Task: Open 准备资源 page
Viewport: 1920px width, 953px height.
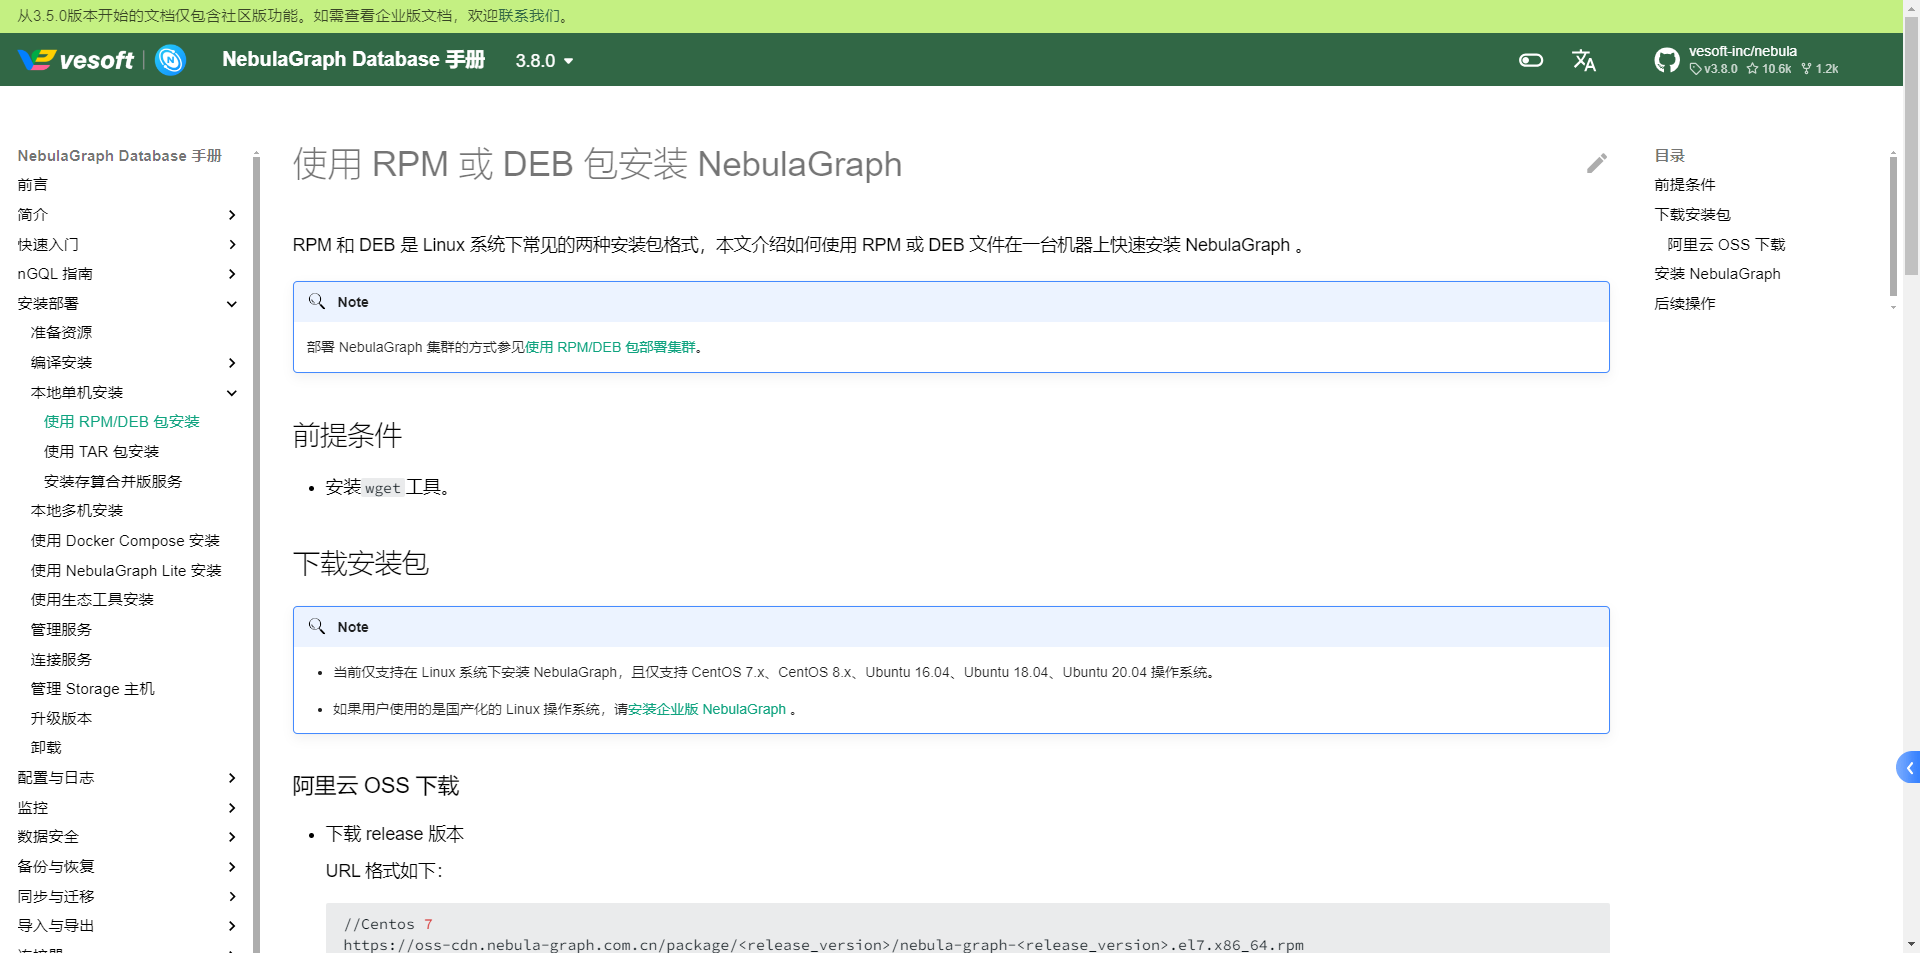Action: click(61, 333)
